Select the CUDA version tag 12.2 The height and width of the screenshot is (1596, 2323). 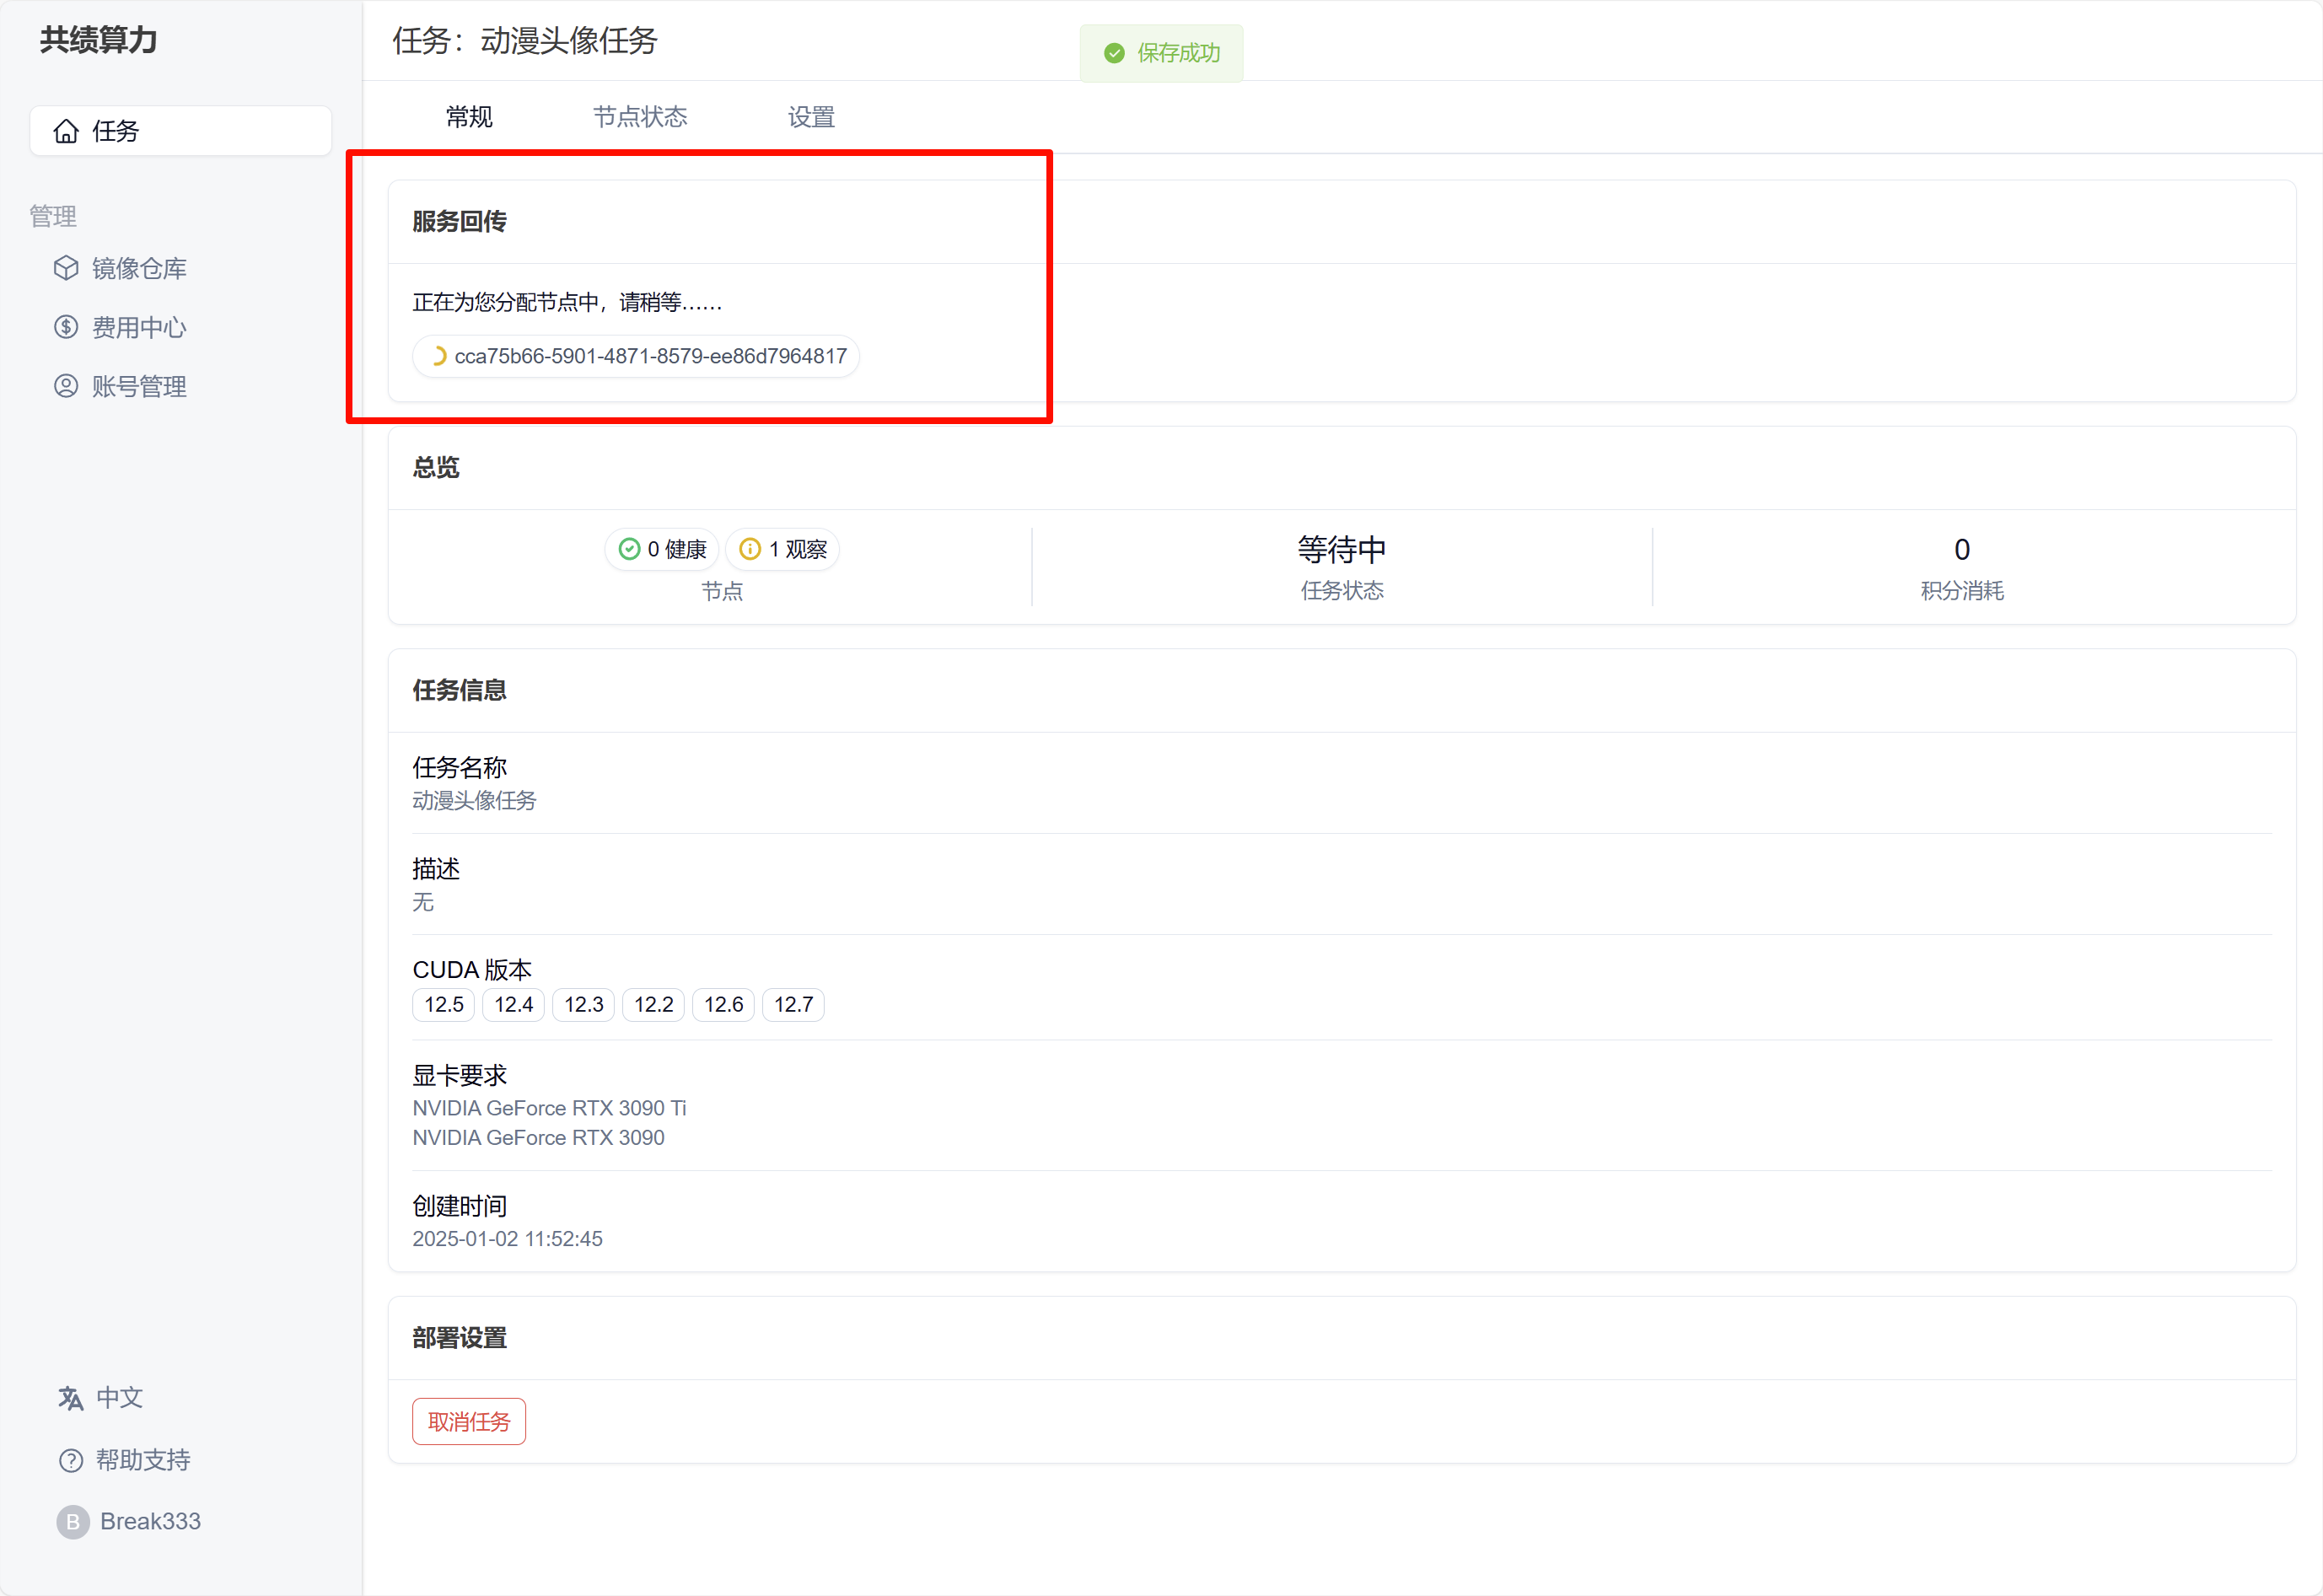click(654, 1004)
